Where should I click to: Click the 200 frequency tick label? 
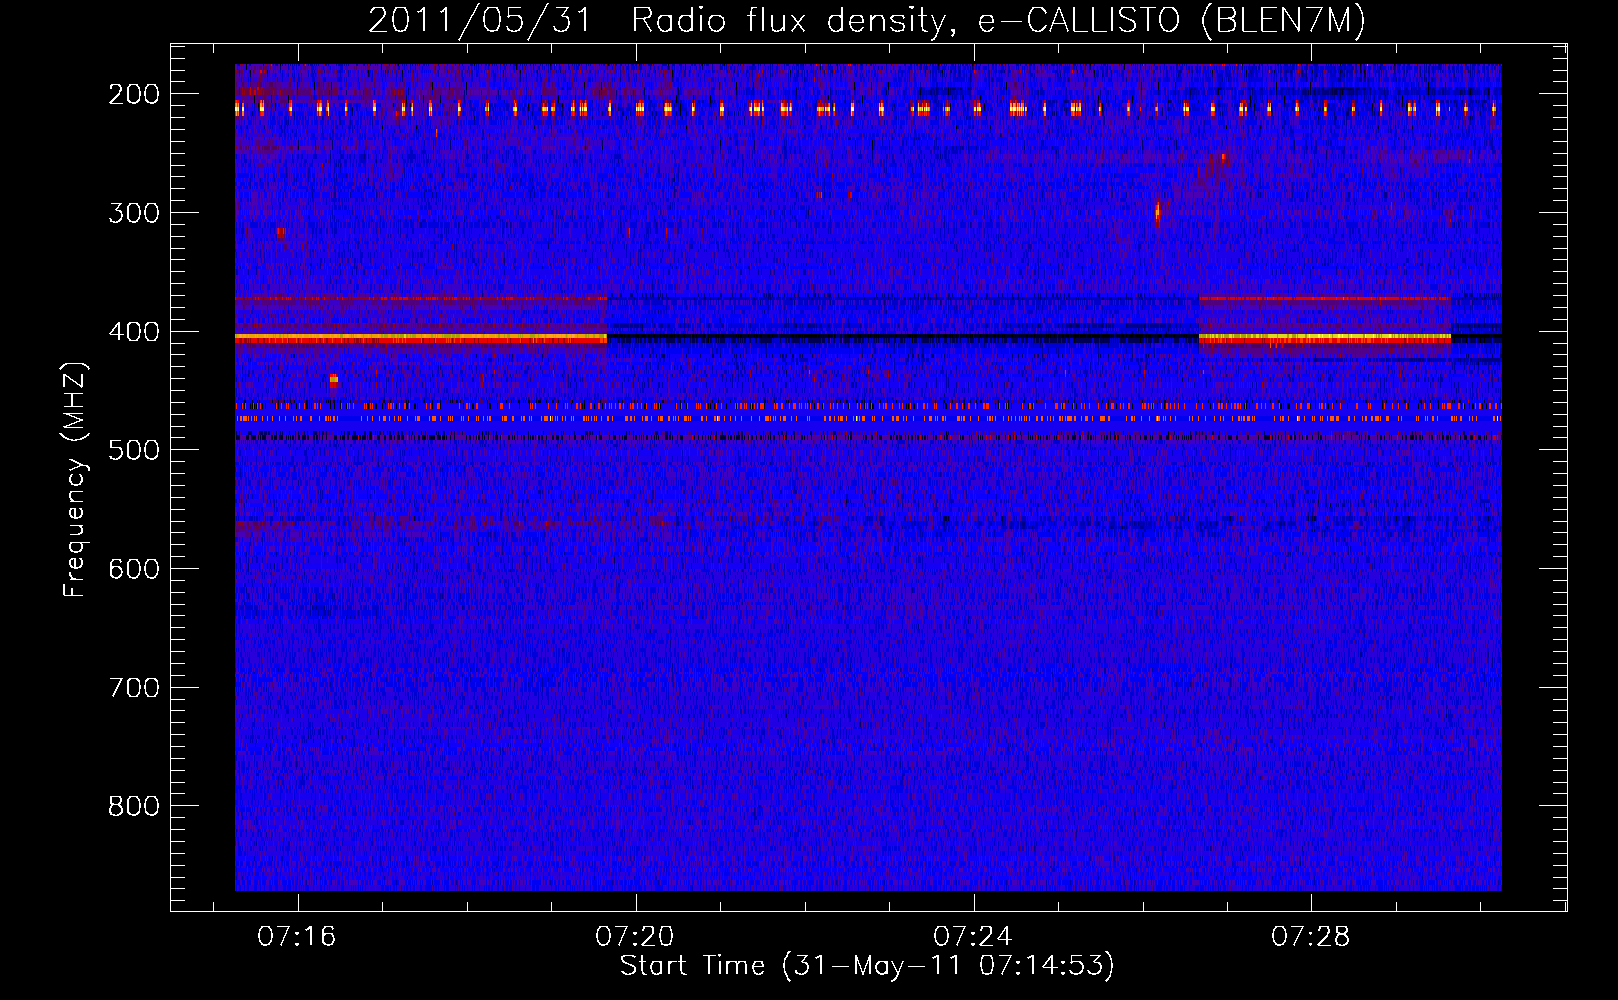pyautogui.click(x=134, y=94)
